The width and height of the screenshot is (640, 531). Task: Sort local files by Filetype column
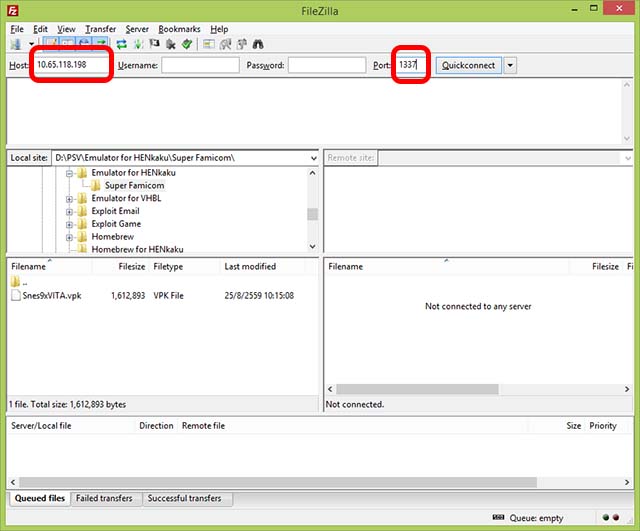pos(186,267)
